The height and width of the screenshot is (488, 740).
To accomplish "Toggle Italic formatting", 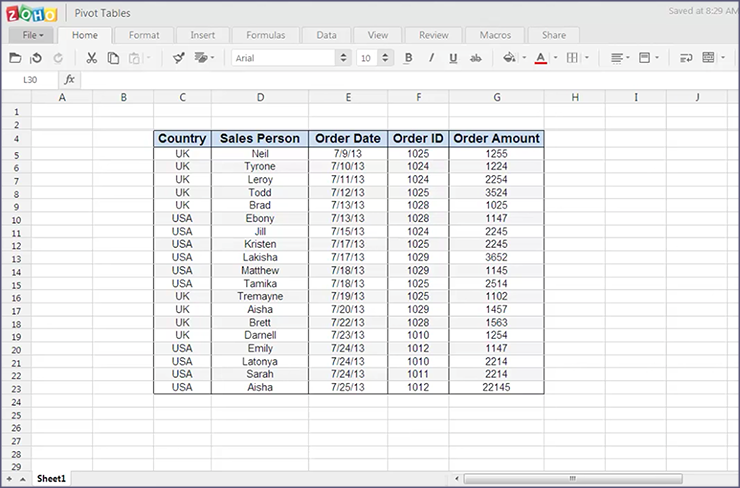I will [x=431, y=58].
